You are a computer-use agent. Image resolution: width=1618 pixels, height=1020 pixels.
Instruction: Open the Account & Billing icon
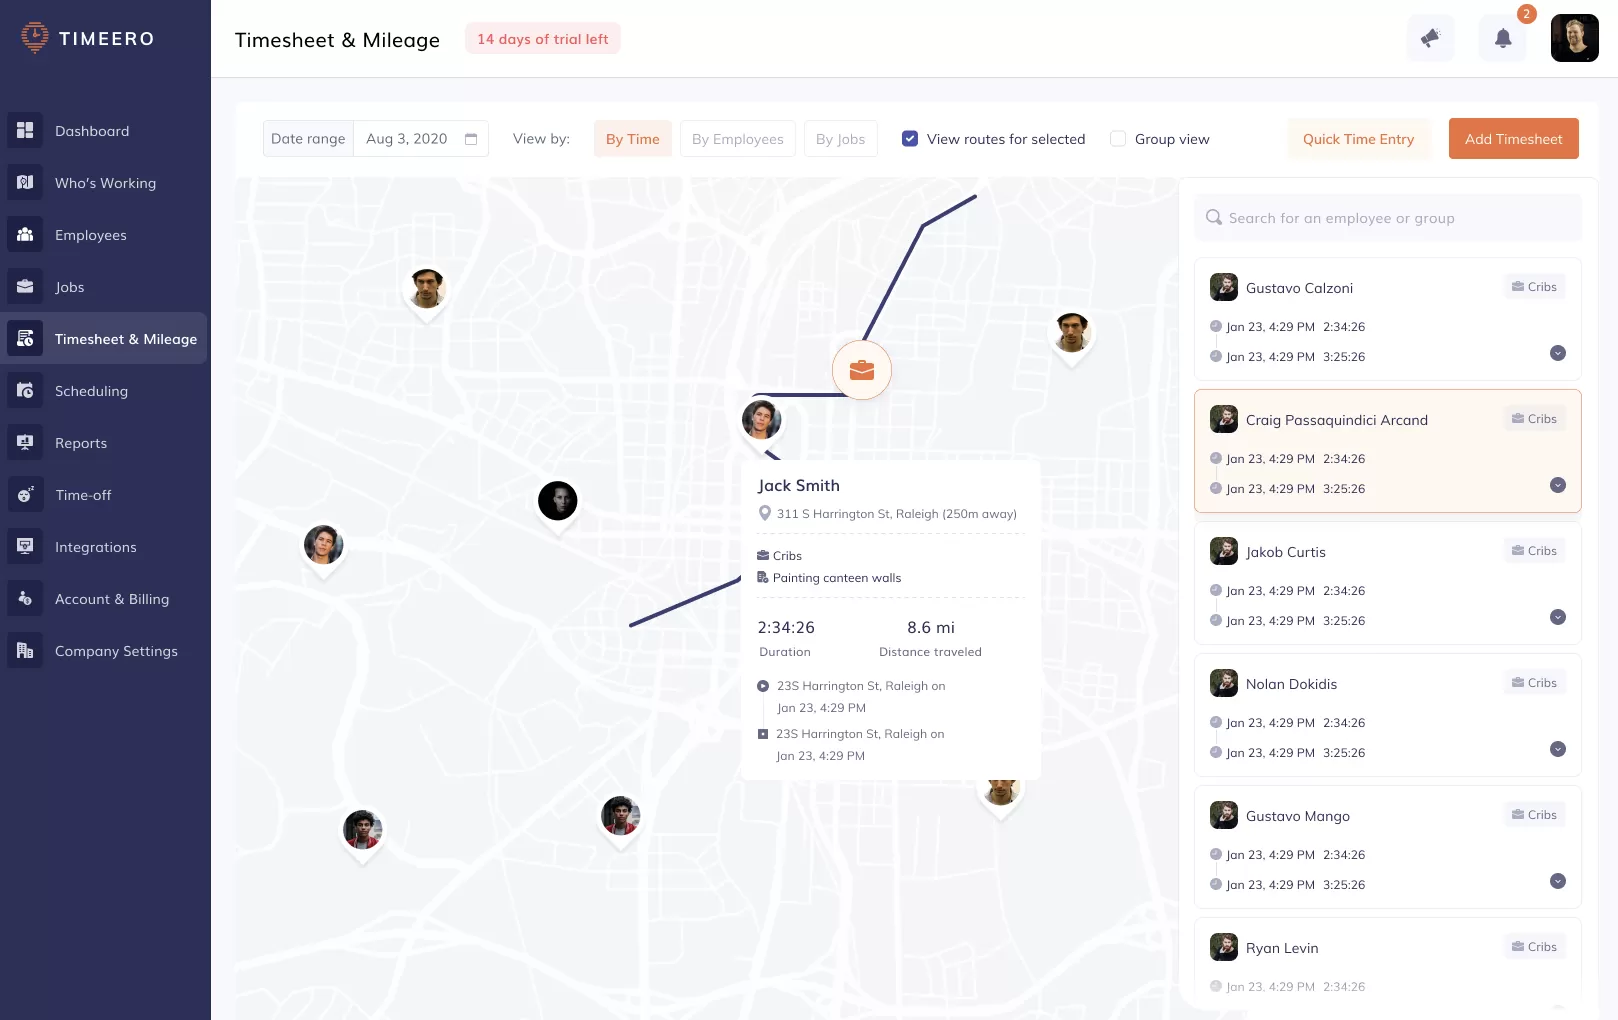(x=25, y=598)
